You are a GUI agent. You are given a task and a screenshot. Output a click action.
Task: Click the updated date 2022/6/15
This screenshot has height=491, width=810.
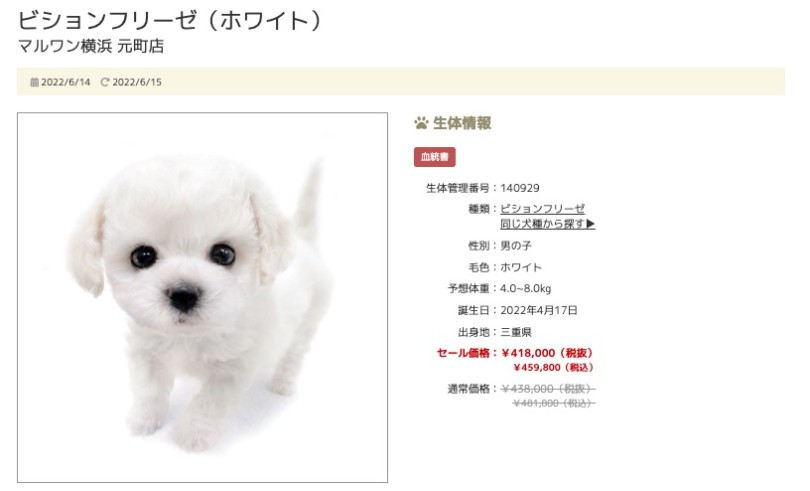(137, 82)
